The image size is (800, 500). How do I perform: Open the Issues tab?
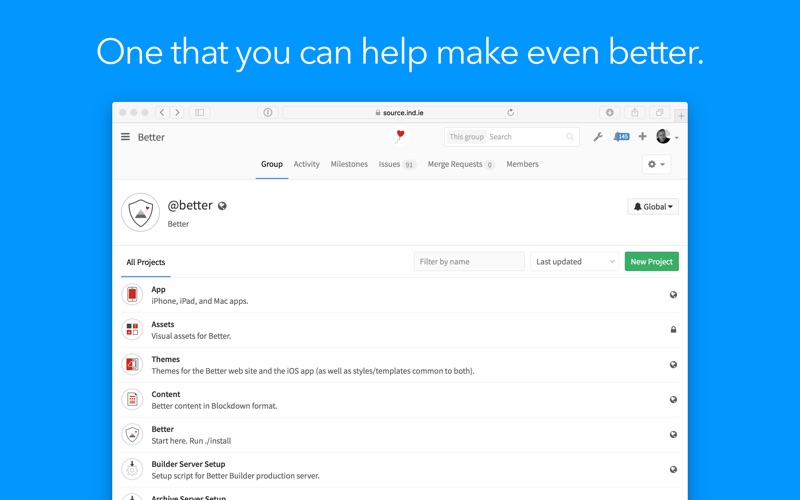click(396, 164)
